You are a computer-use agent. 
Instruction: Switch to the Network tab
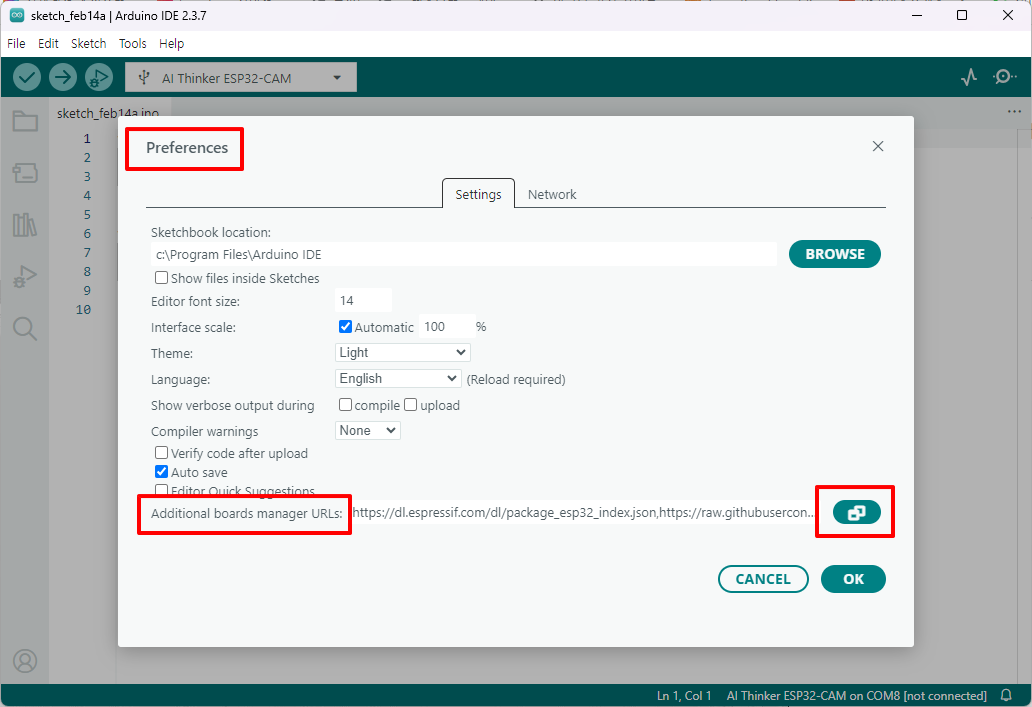552,194
